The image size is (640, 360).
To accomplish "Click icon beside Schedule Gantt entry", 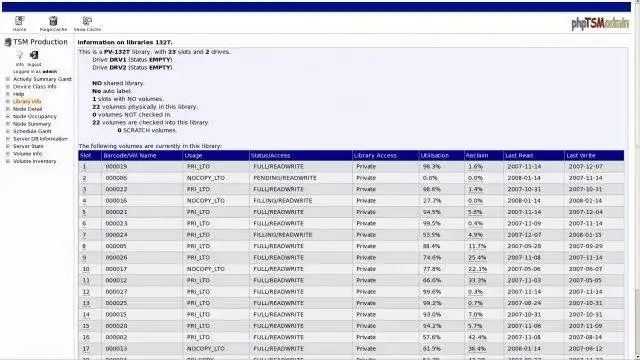I will coord(8,131).
